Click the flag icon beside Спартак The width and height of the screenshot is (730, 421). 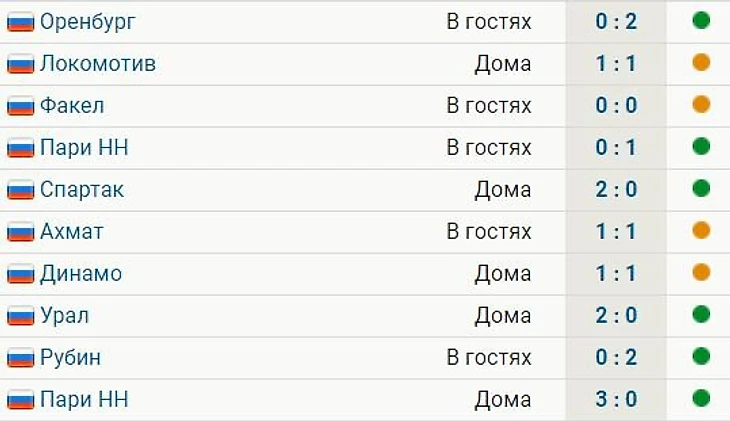(x=20, y=190)
